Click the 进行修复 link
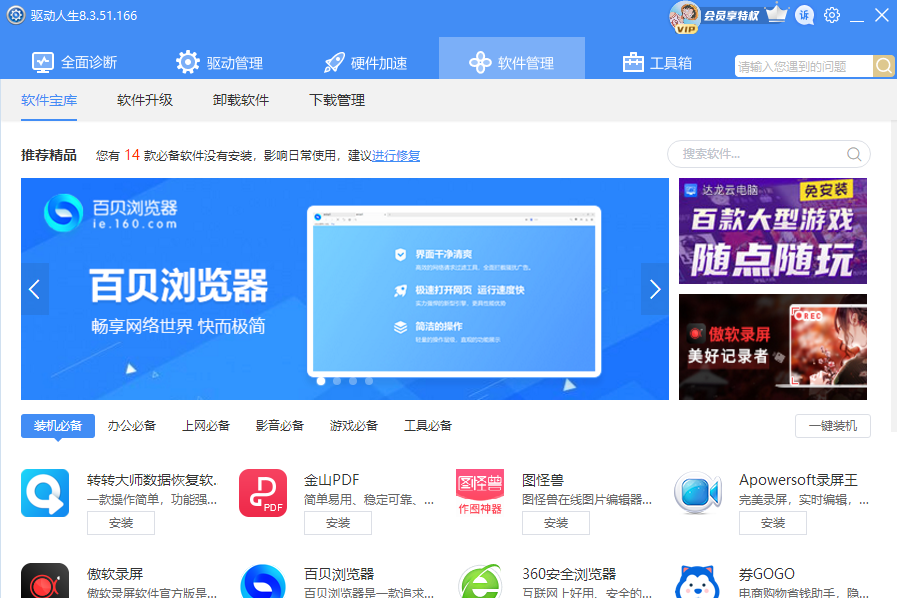The height and width of the screenshot is (598, 897). click(396, 156)
